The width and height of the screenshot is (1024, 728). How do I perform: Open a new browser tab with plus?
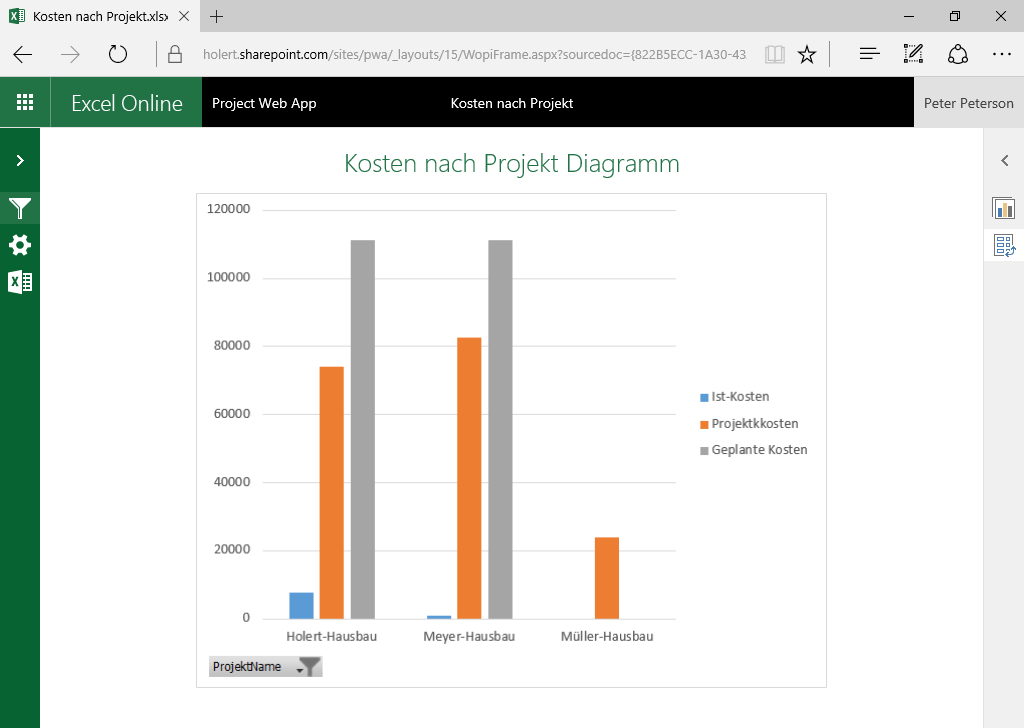tap(217, 16)
